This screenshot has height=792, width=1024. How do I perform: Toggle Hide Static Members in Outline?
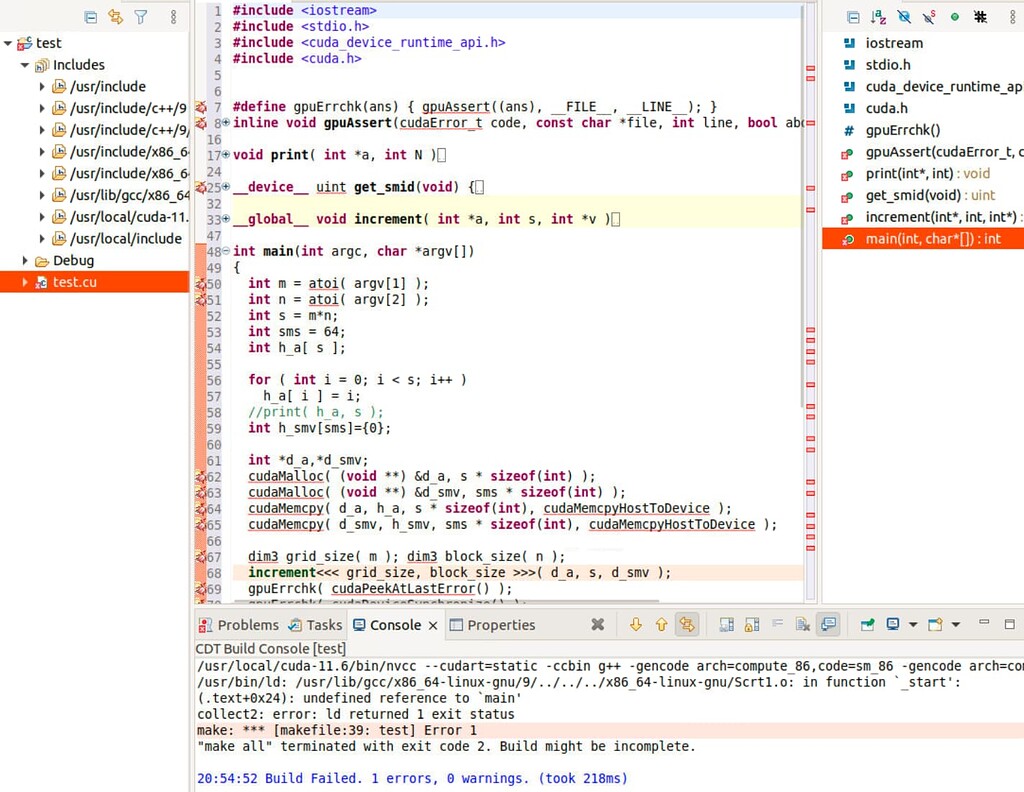(928, 17)
